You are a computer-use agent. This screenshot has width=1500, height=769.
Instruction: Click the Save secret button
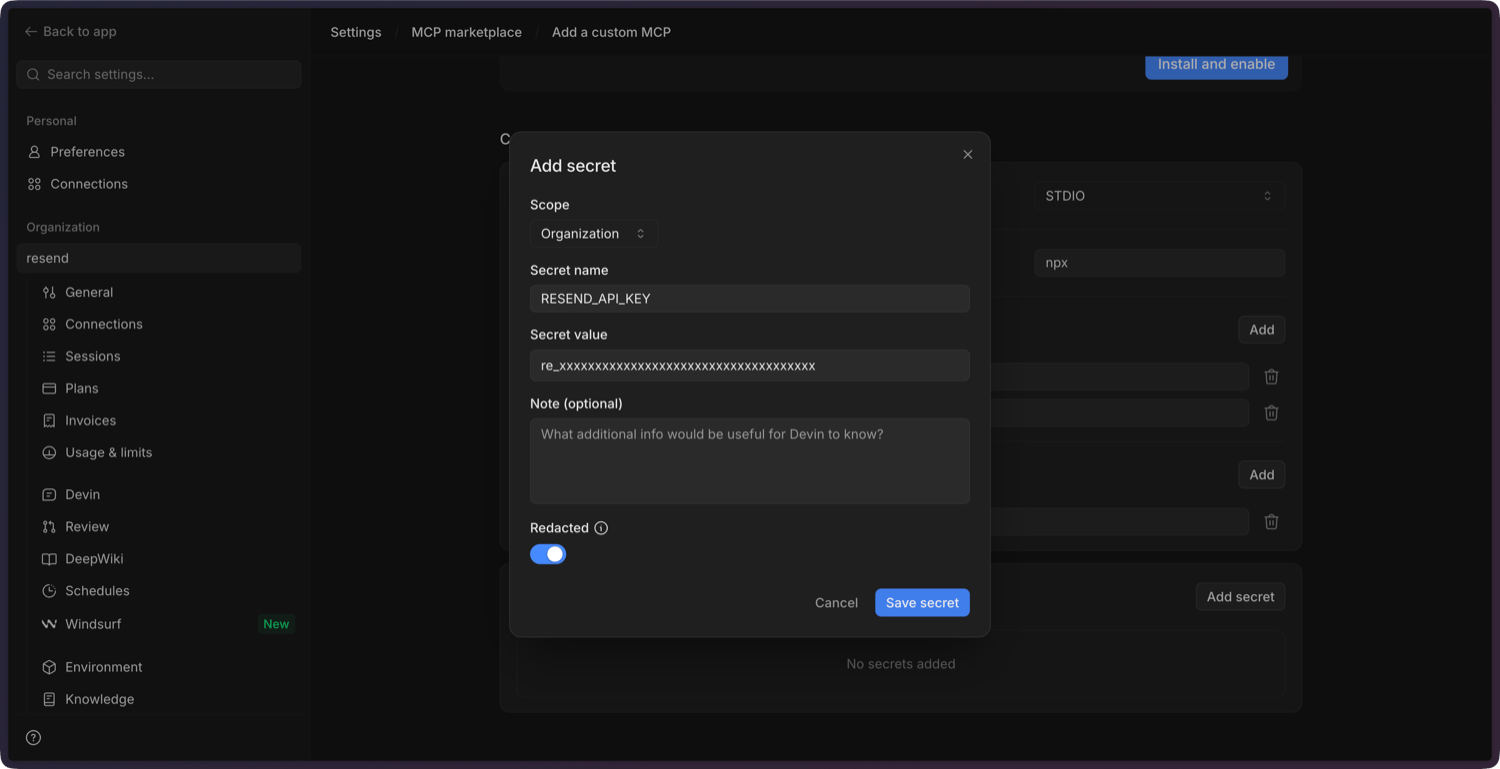coord(922,603)
